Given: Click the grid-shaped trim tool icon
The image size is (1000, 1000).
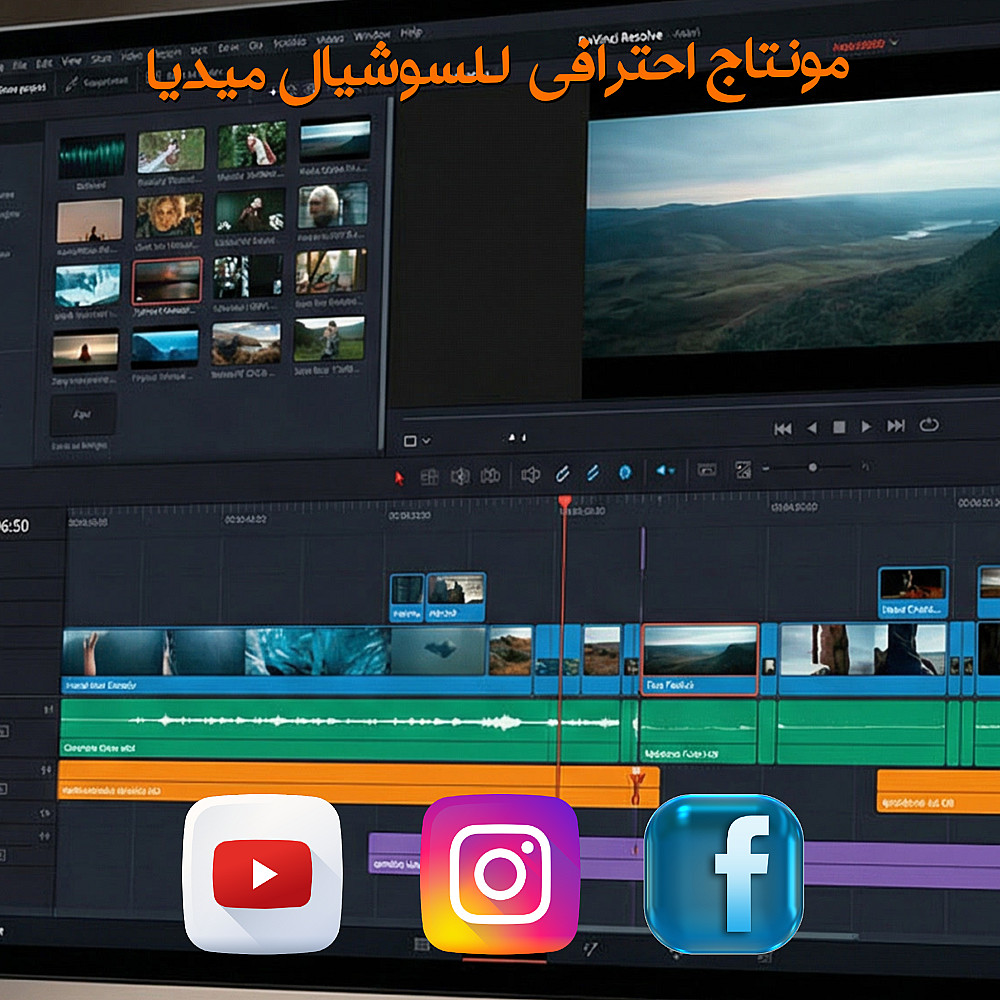Looking at the screenshot, I should (x=429, y=476).
